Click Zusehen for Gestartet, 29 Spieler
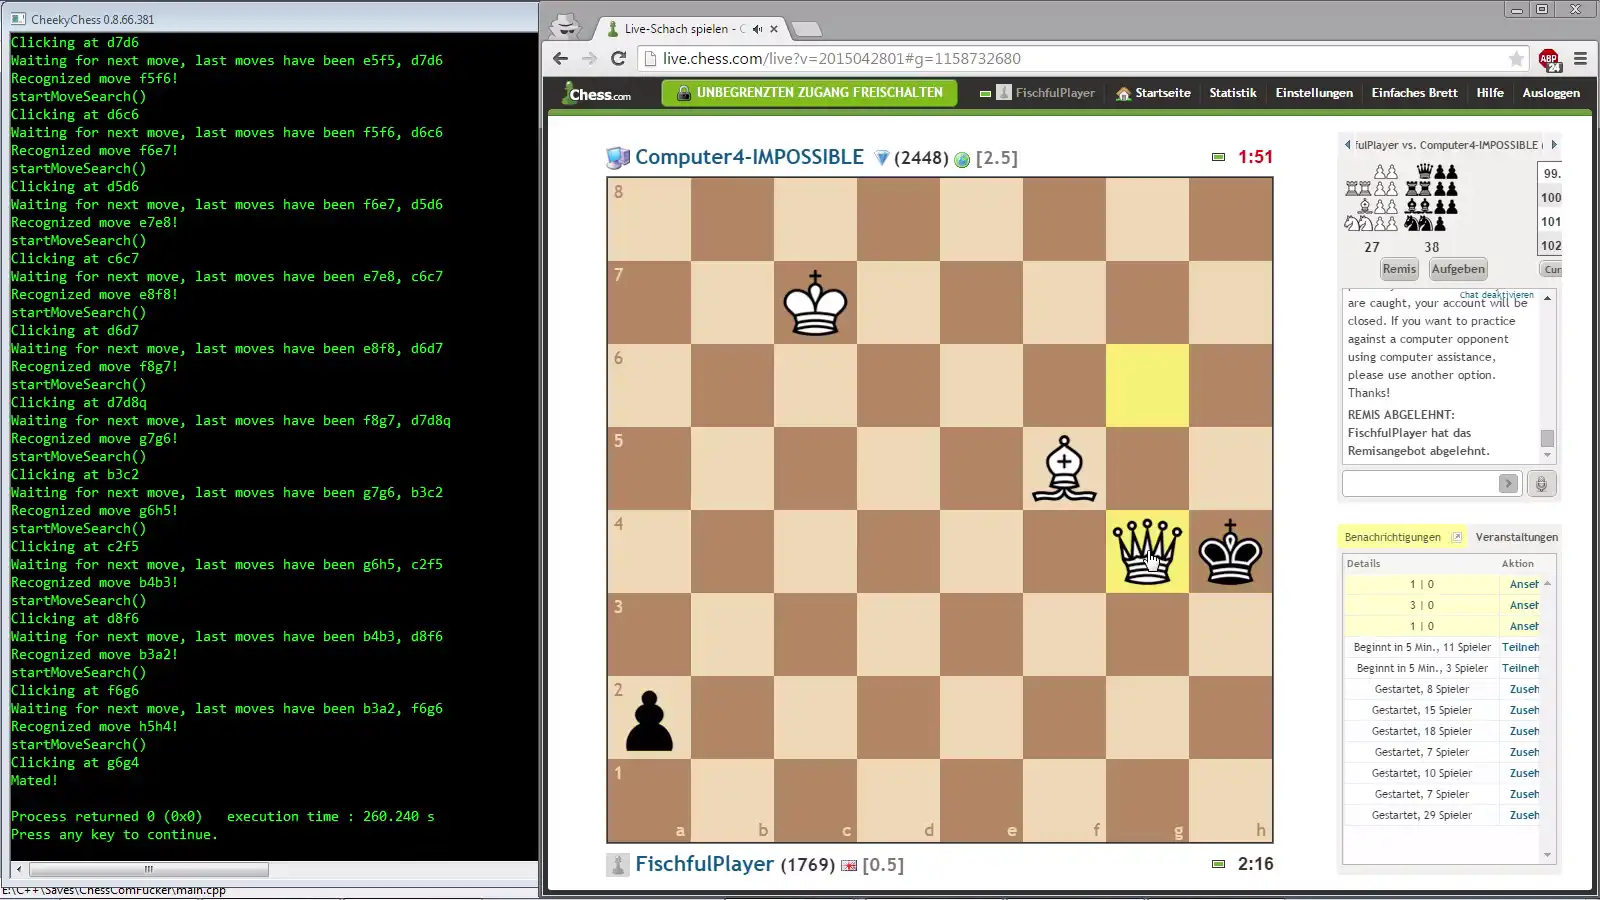Image resolution: width=1600 pixels, height=900 pixels. 1524,815
